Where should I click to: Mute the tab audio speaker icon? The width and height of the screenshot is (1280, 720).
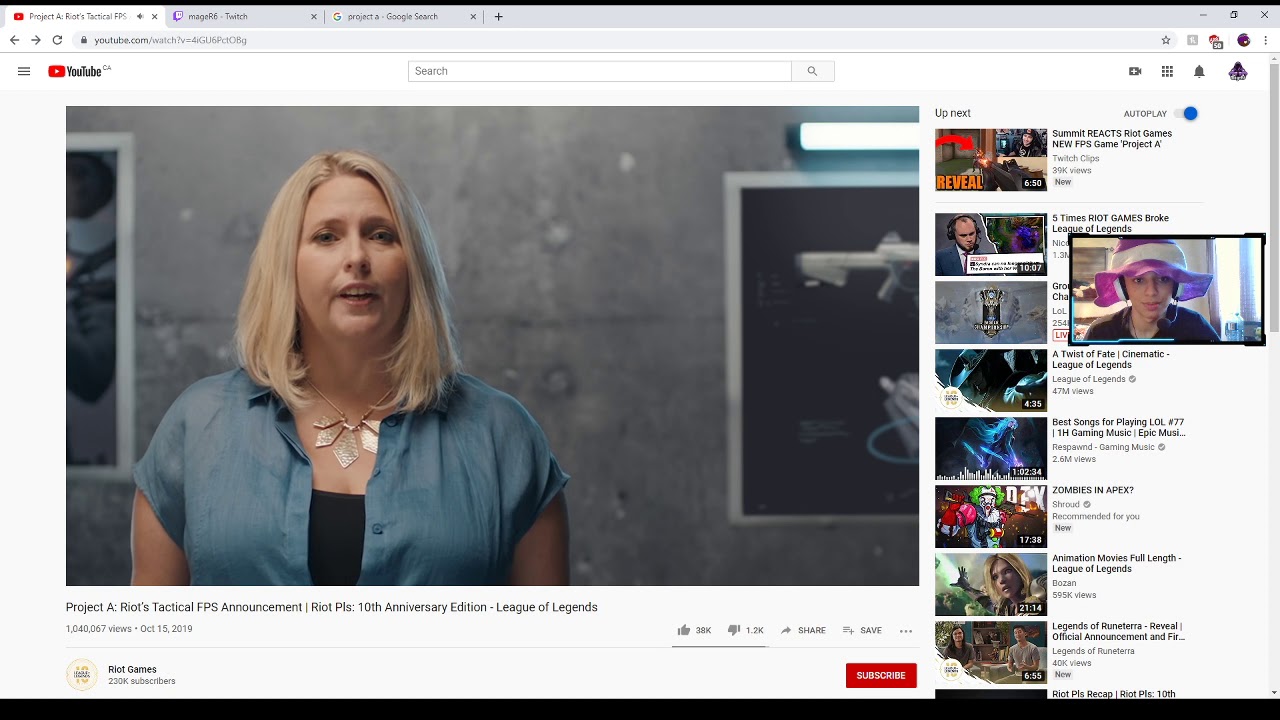click(x=139, y=17)
